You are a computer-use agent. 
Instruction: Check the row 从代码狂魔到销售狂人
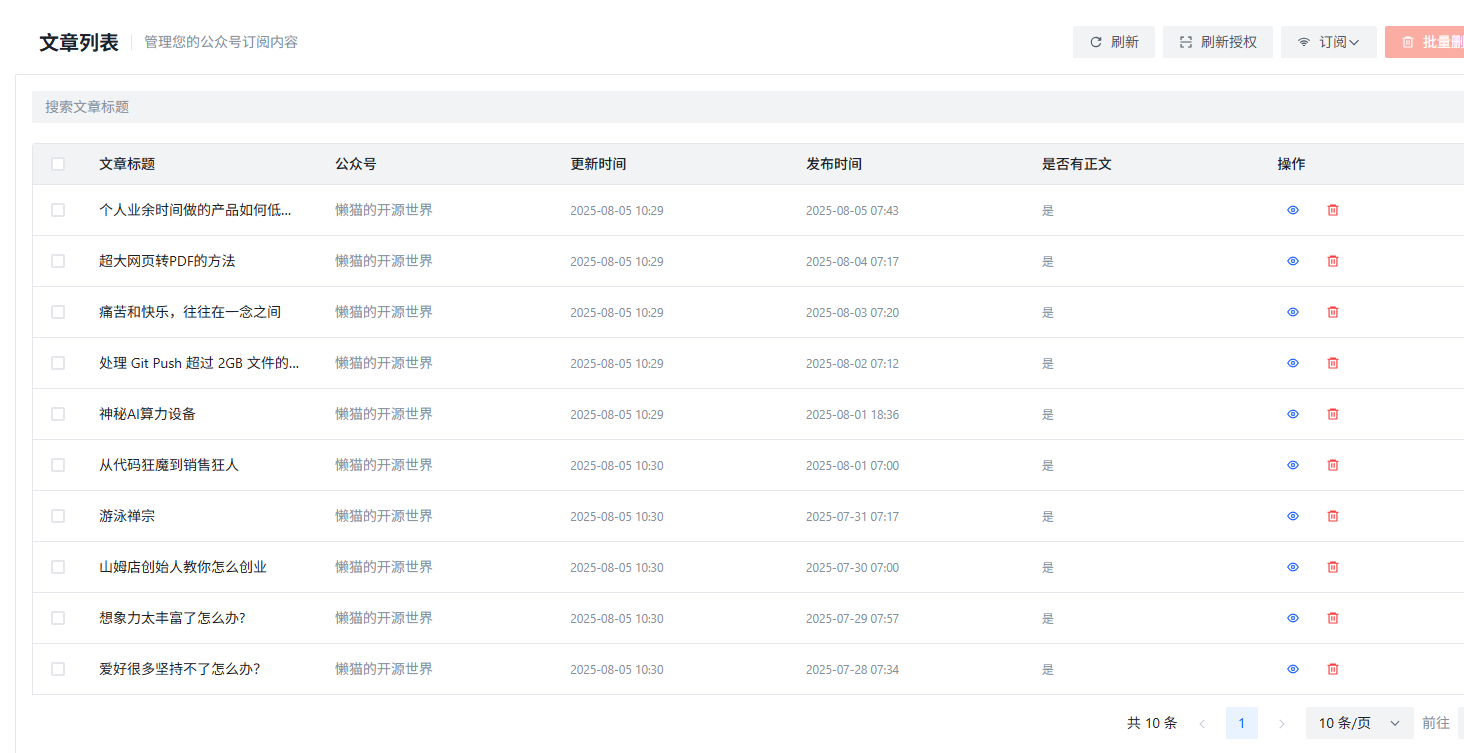coord(58,465)
